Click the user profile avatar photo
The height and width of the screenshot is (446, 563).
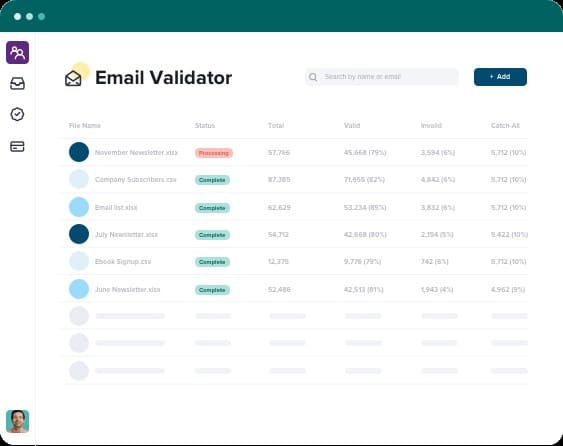click(x=18, y=421)
